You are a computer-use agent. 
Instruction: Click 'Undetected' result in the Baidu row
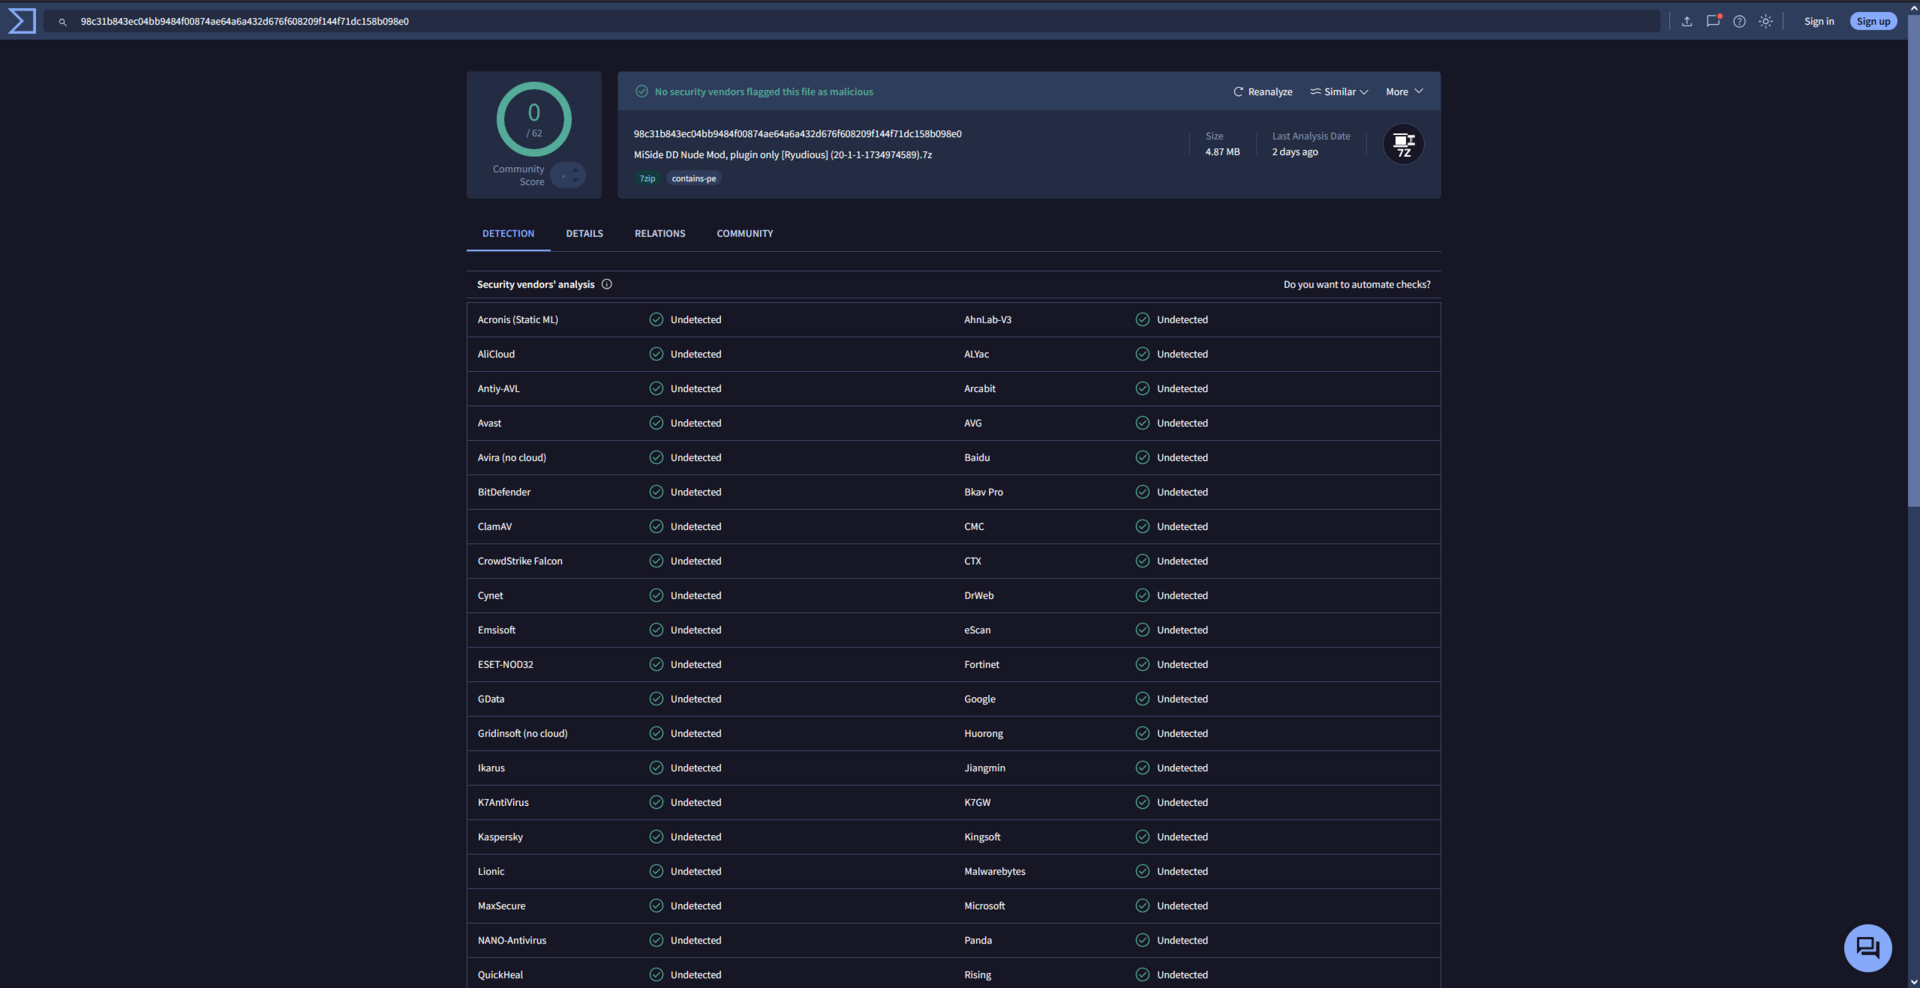(x=1182, y=458)
